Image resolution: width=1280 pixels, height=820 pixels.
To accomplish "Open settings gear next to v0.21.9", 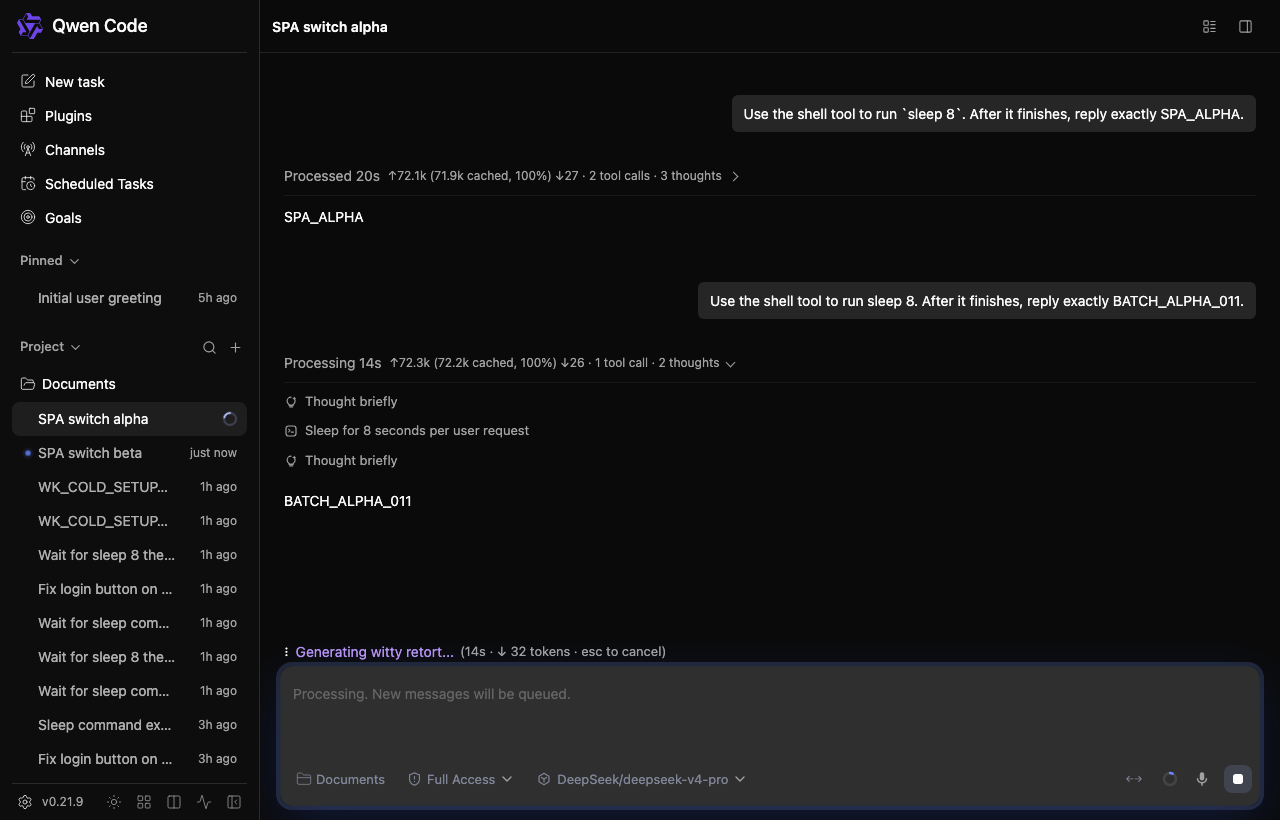I will (25, 802).
